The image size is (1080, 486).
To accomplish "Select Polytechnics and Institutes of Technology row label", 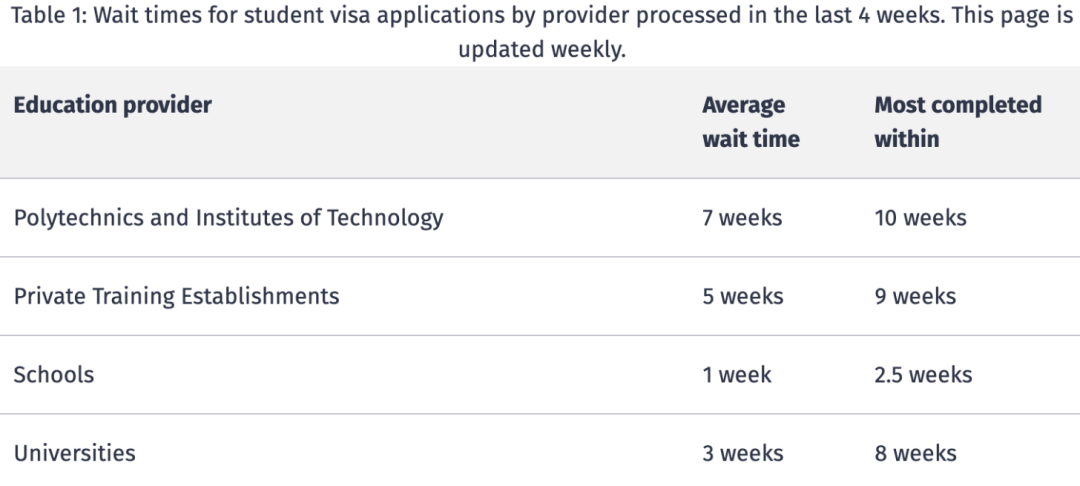I will point(229,218).
